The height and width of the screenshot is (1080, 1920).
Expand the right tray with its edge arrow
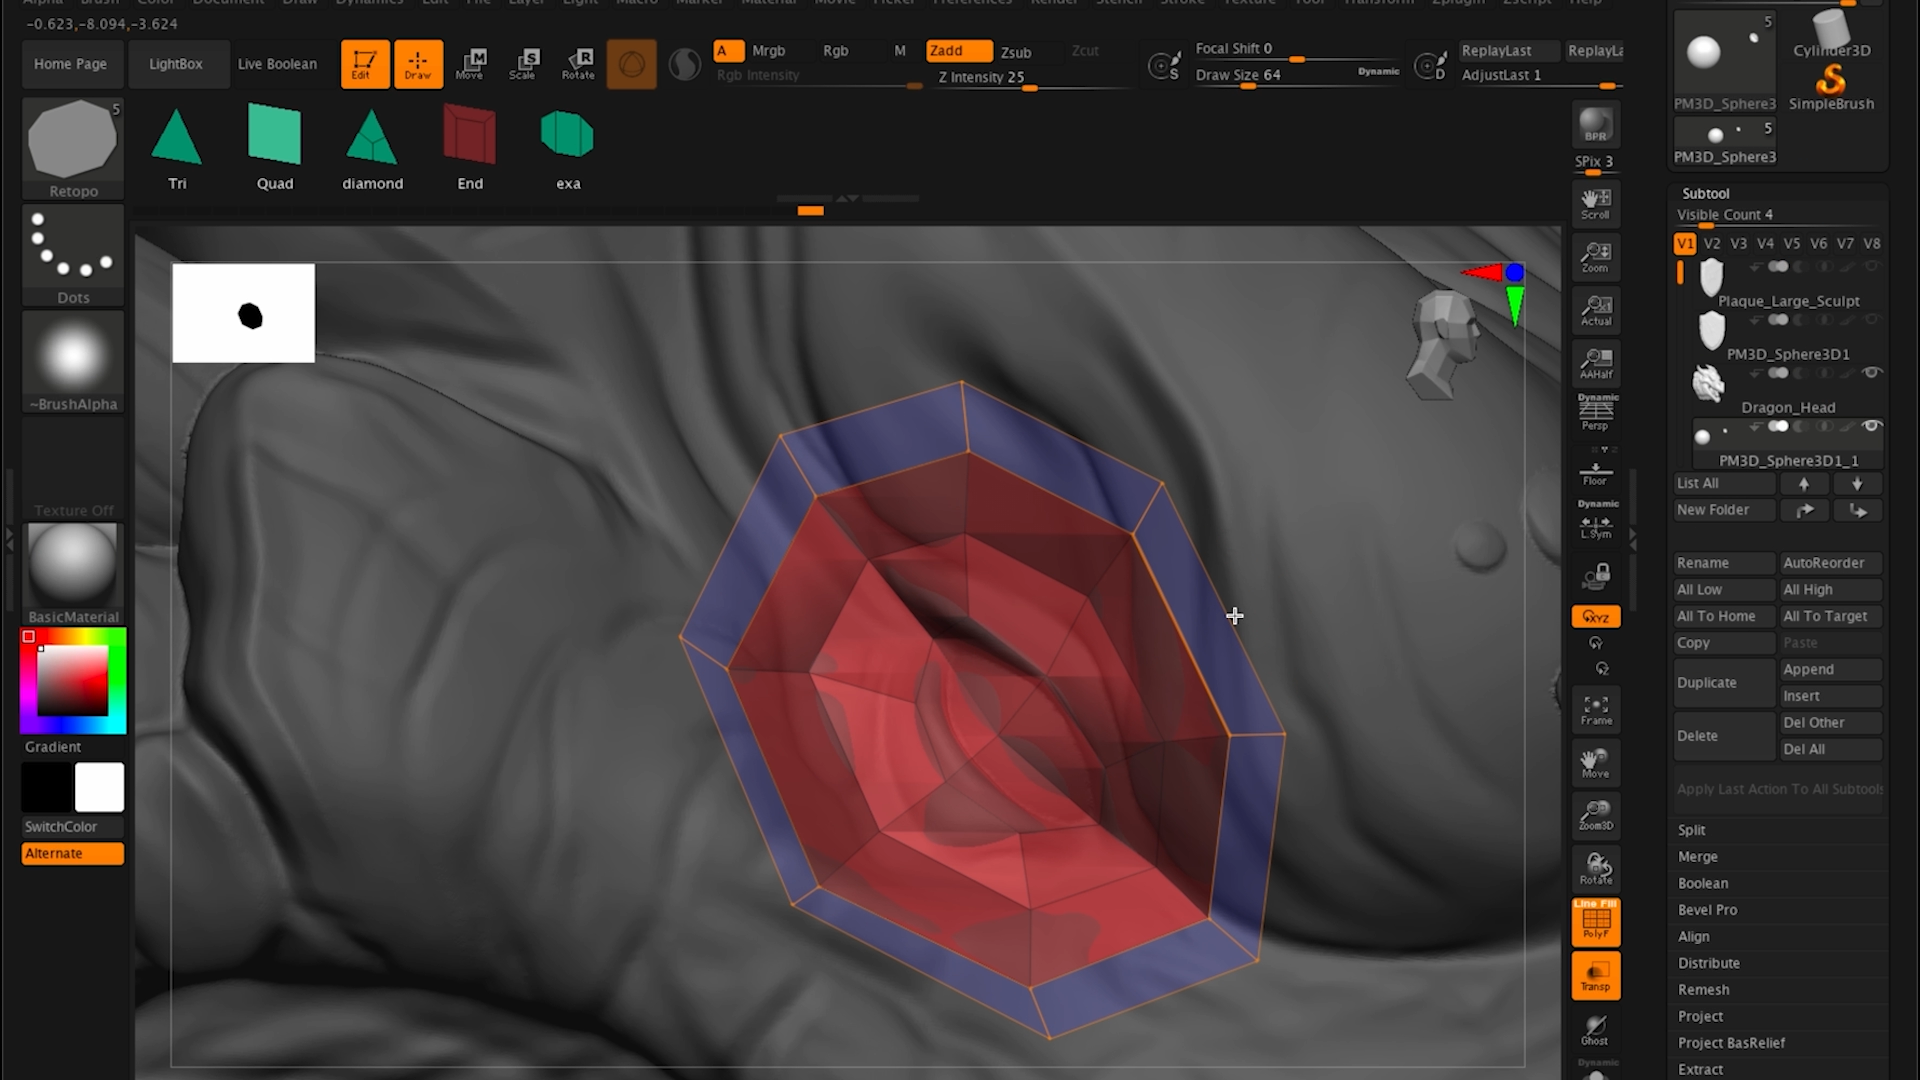click(x=1634, y=540)
